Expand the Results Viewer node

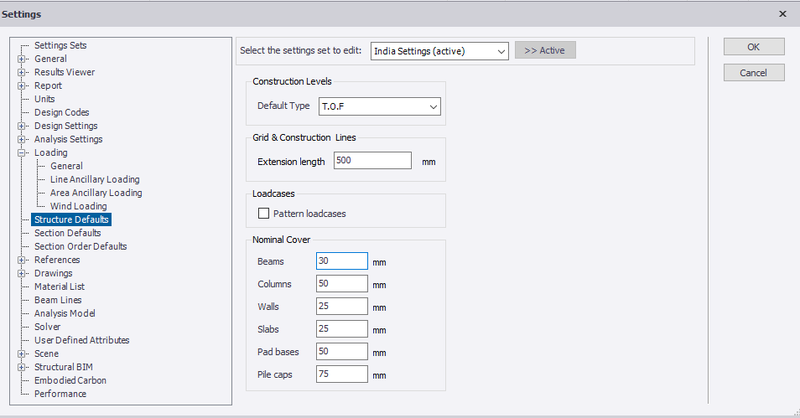coord(21,72)
